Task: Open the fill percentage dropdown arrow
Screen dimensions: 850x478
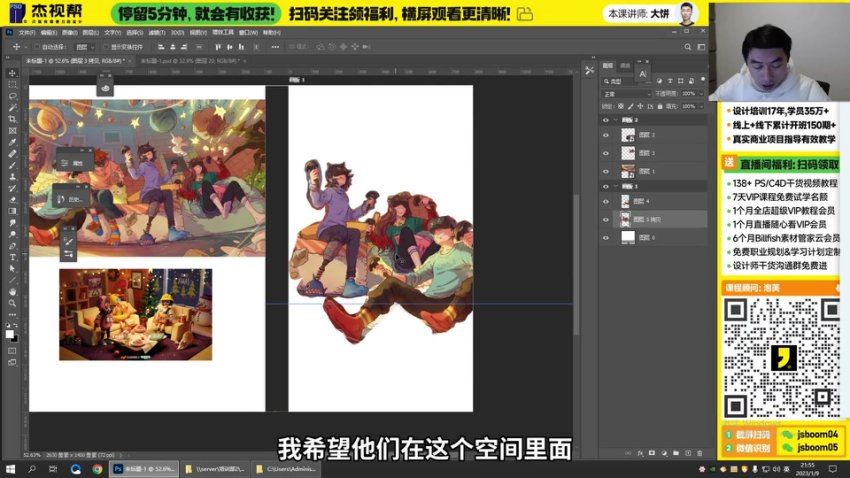Action: point(701,107)
